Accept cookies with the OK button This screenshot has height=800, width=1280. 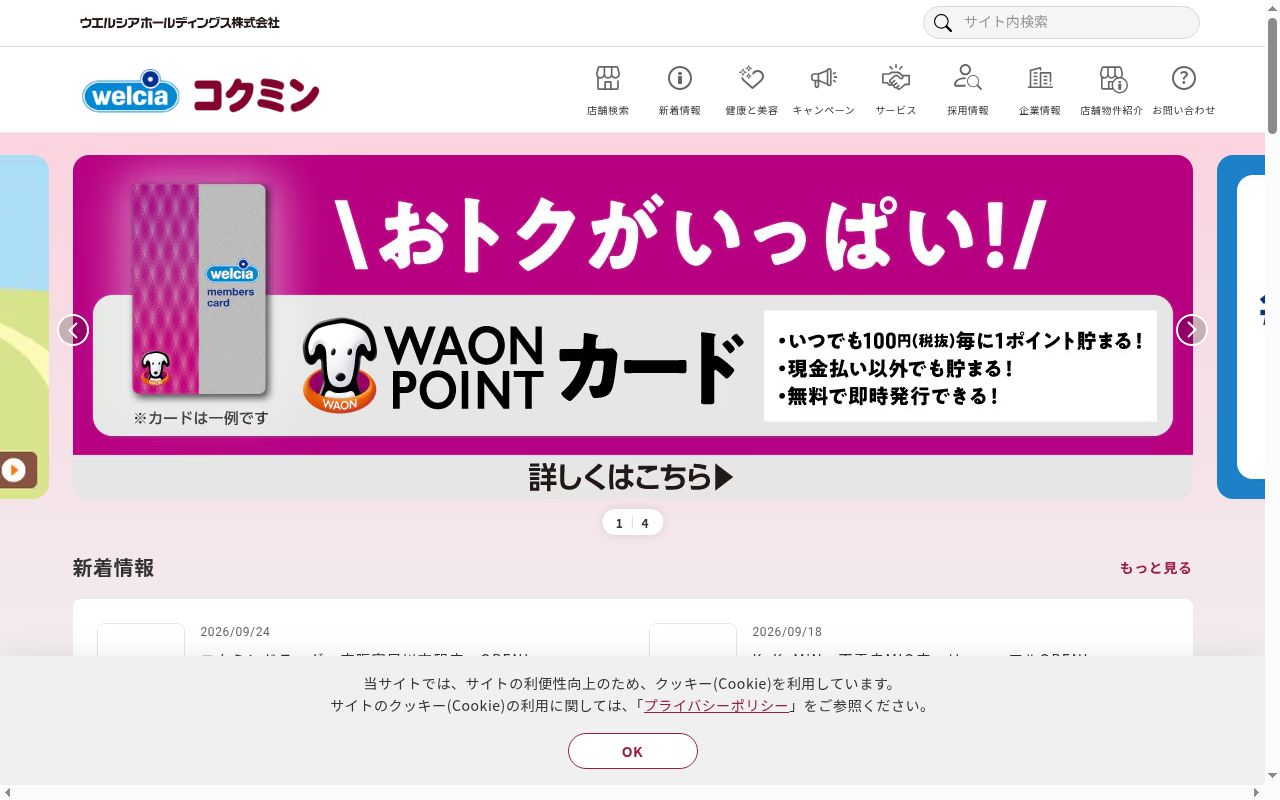click(633, 751)
